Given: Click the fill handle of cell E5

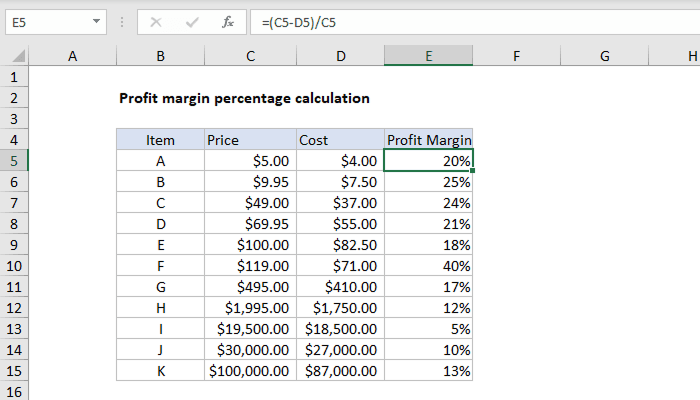Looking at the screenshot, I should click(x=473, y=171).
